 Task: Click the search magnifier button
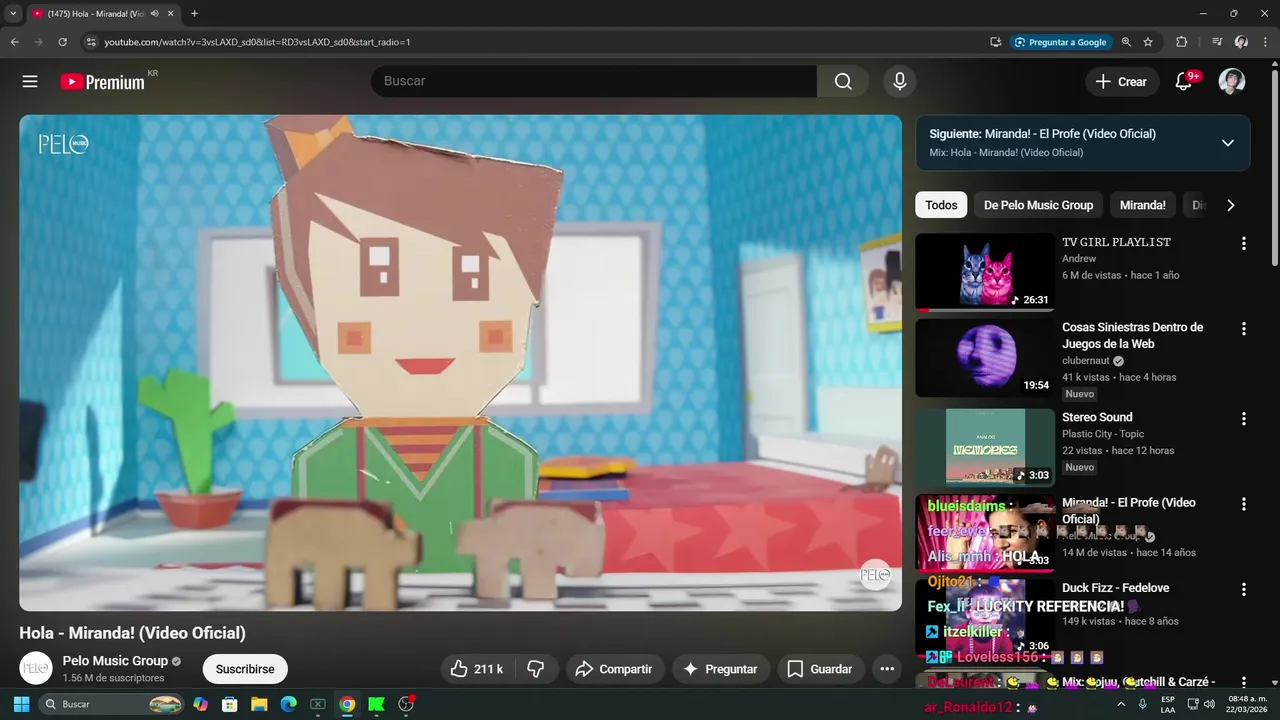(843, 81)
